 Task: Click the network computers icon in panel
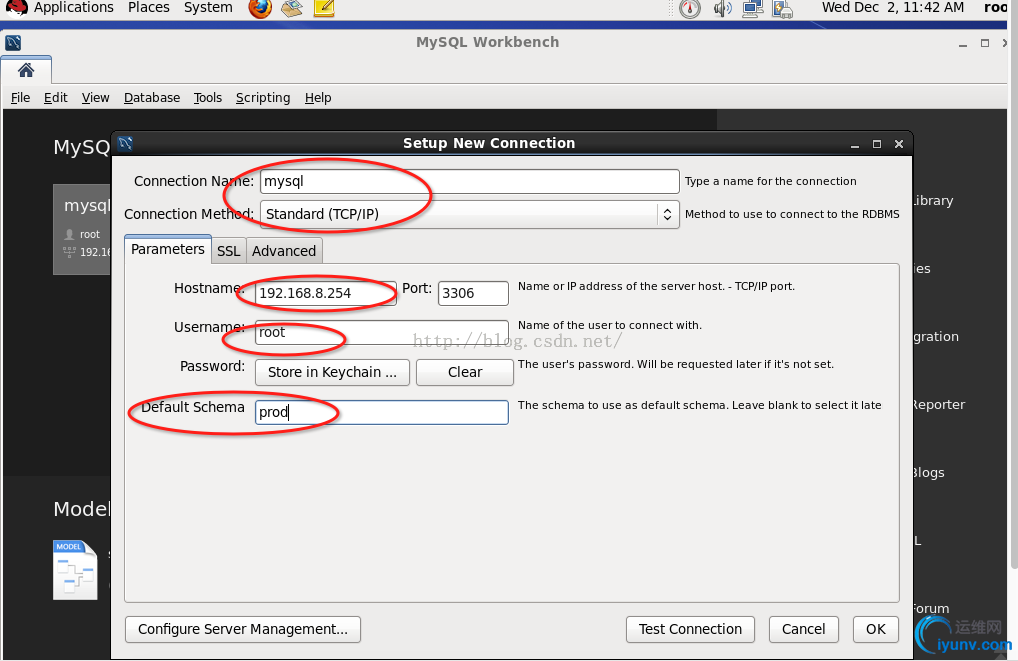[x=752, y=8]
